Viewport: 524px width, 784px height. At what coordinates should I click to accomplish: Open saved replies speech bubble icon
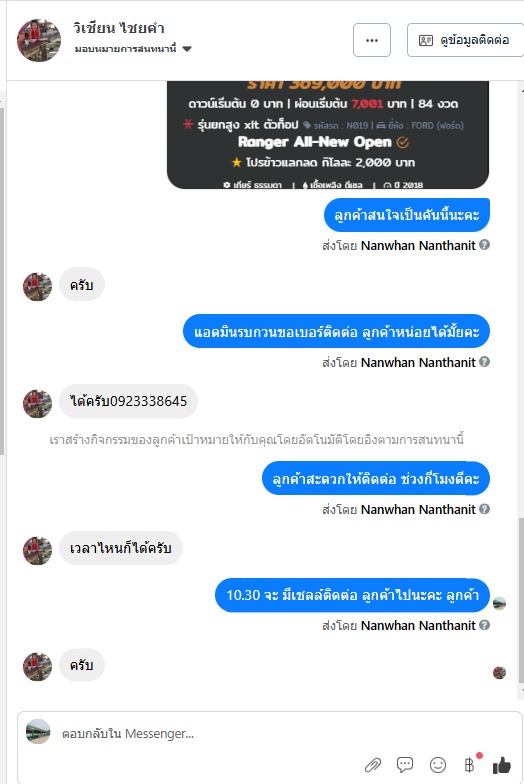404,764
